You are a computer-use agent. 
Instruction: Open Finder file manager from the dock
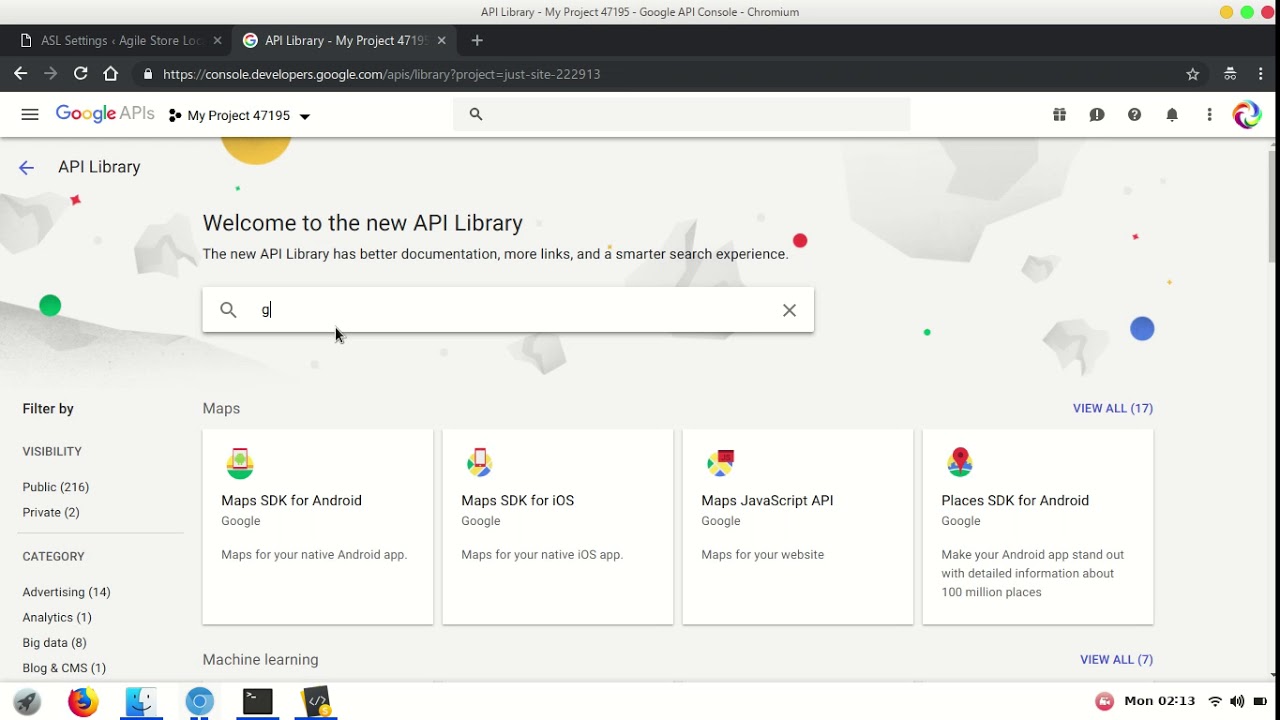point(141,702)
